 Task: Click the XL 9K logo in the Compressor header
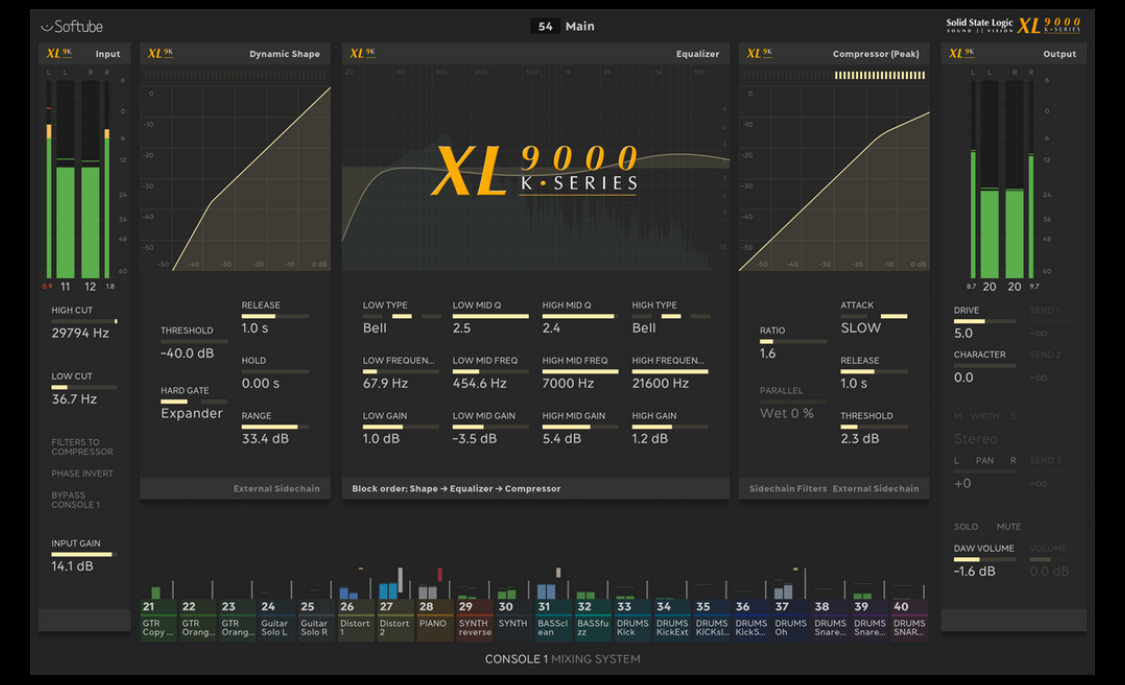click(x=759, y=53)
